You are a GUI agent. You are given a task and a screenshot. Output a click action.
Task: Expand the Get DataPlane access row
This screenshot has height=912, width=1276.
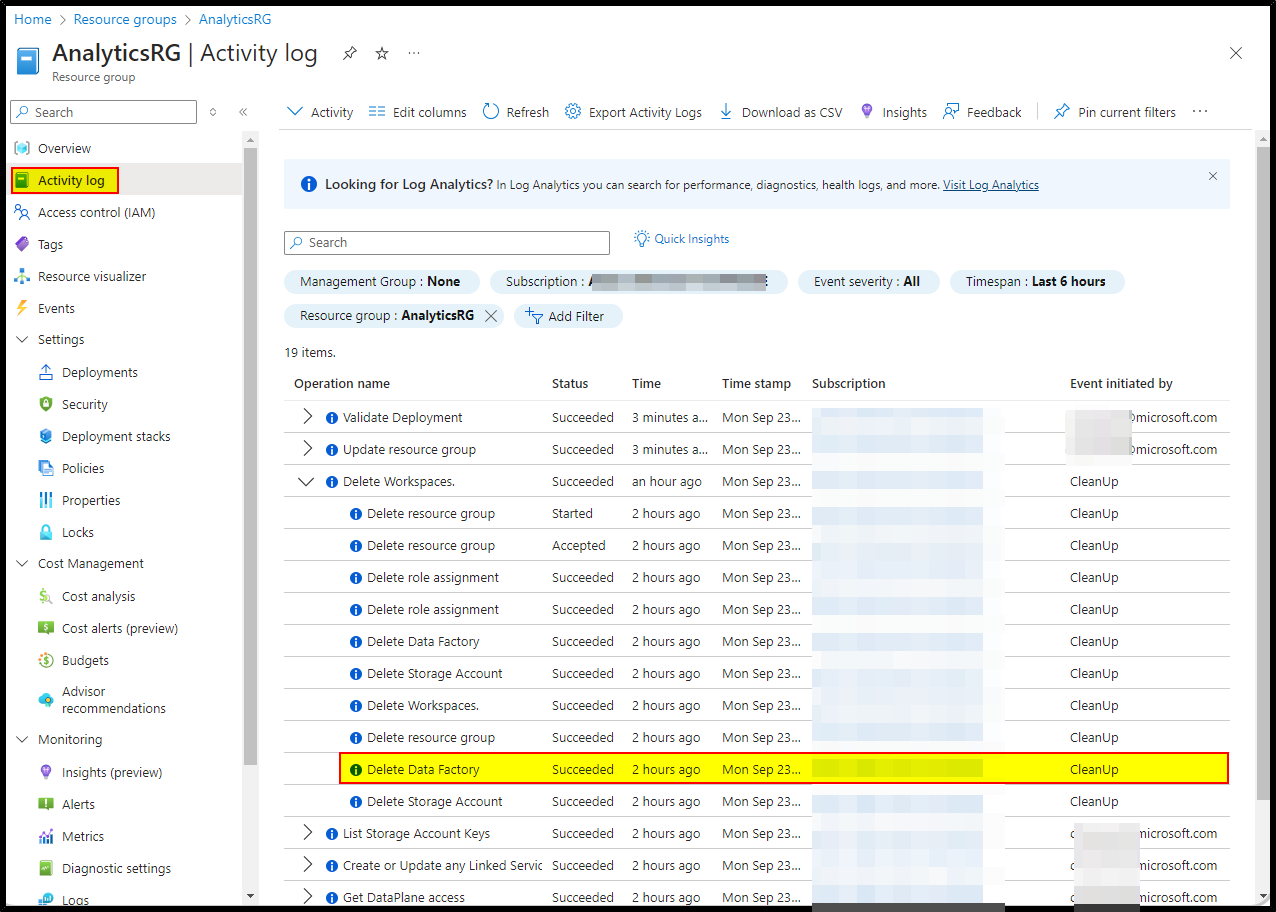click(x=307, y=897)
